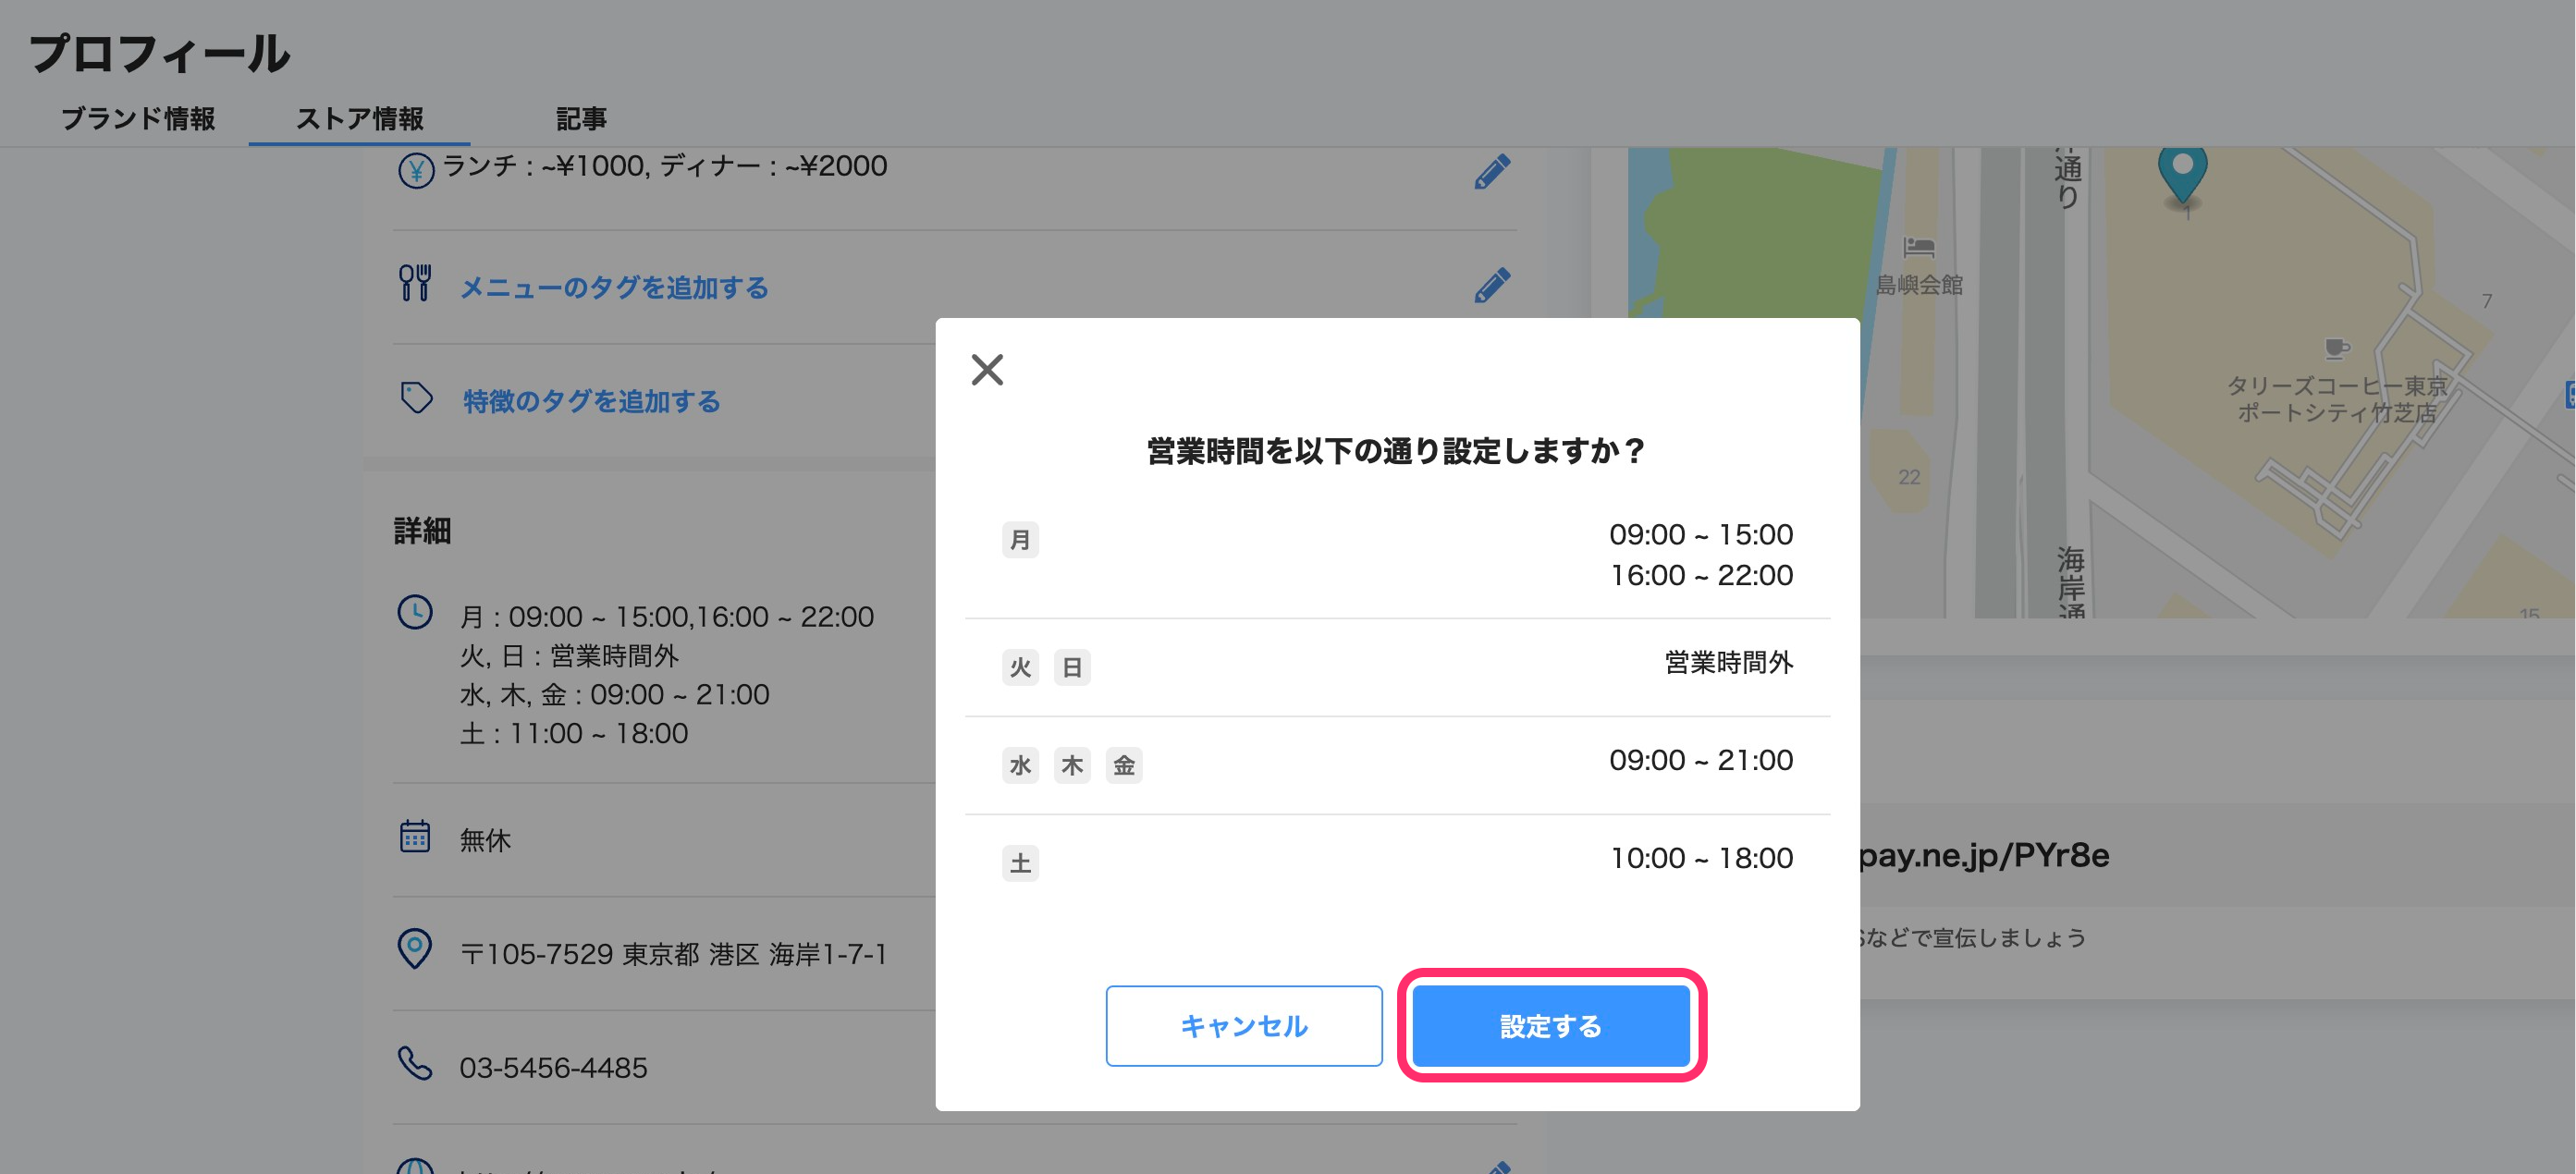Screen dimensions: 2576x1174
Task: Click the pencil icon beside lunch price
Action: pyautogui.click(x=1491, y=172)
